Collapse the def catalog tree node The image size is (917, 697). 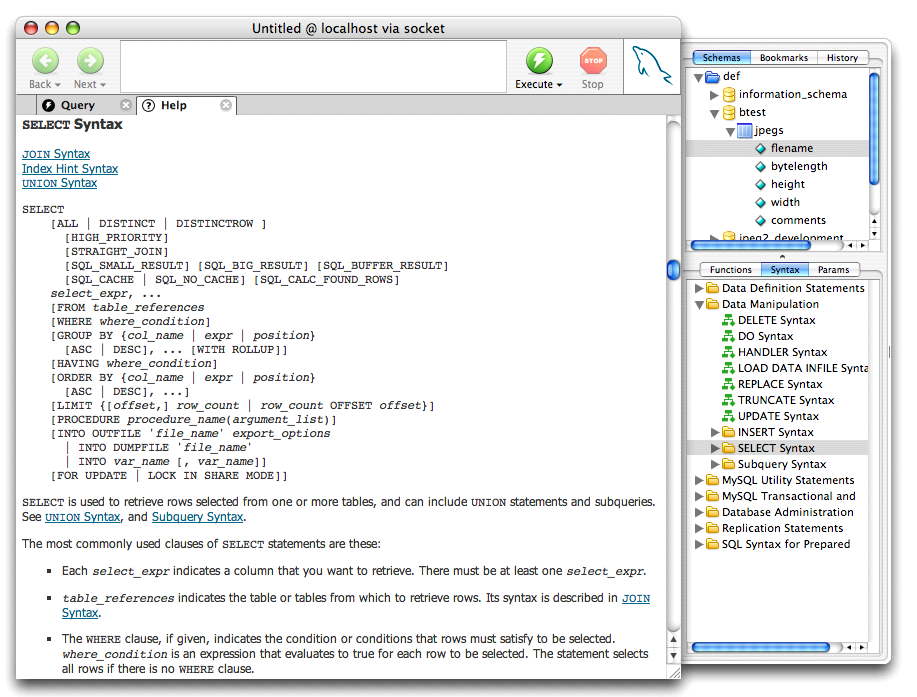[698, 77]
